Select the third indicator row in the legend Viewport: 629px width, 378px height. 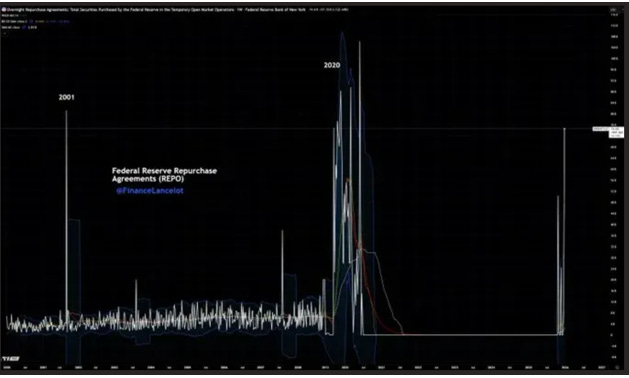click(x=19, y=27)
